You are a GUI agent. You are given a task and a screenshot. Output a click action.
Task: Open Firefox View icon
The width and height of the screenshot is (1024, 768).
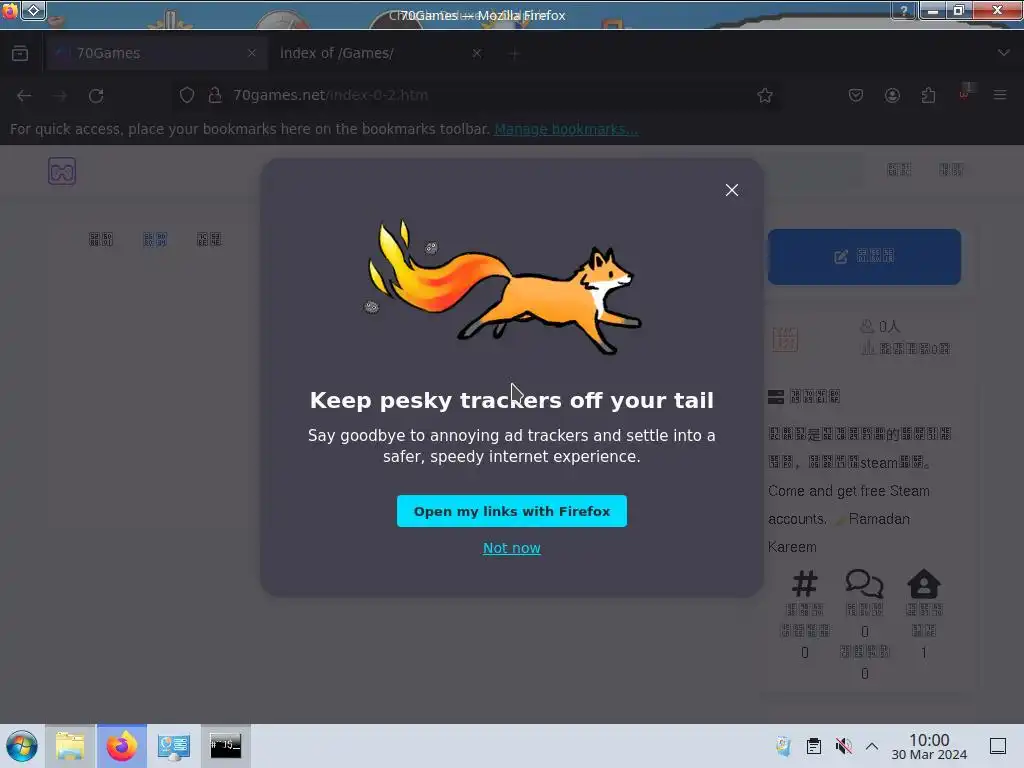tap(20, 54)
